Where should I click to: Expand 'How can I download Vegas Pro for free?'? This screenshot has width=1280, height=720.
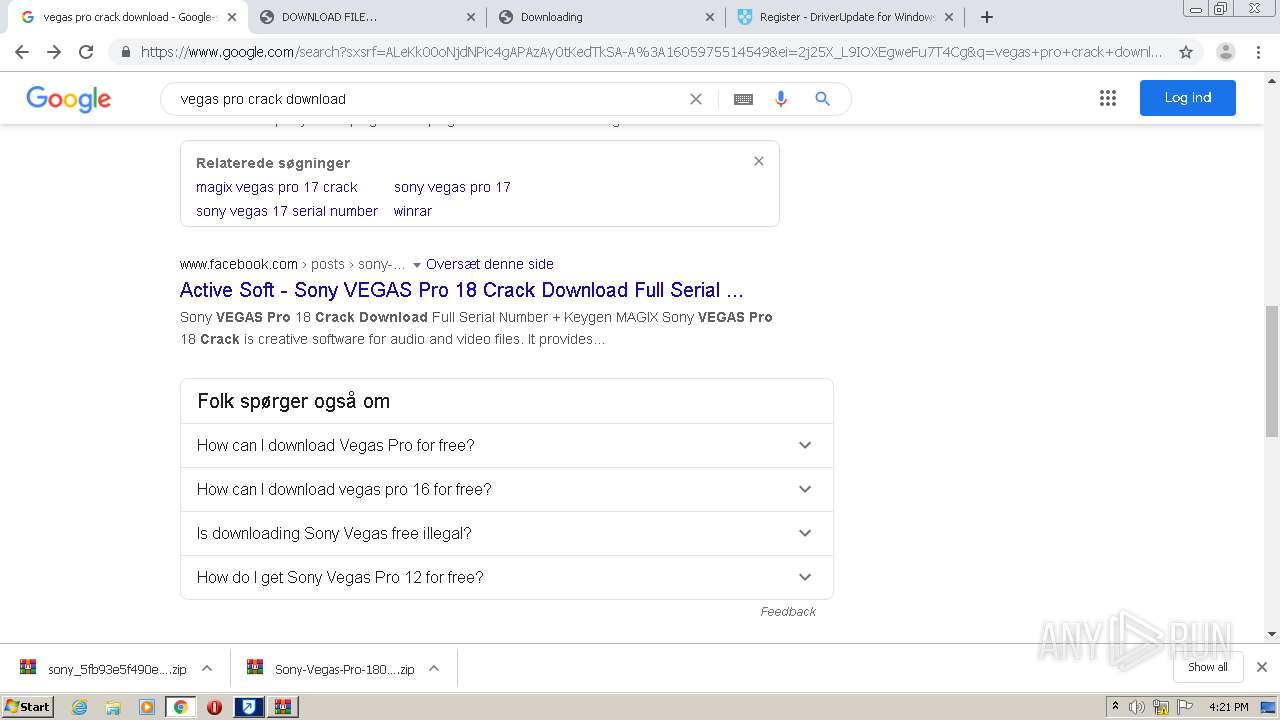pyautogui.click(x=506, y=445)
